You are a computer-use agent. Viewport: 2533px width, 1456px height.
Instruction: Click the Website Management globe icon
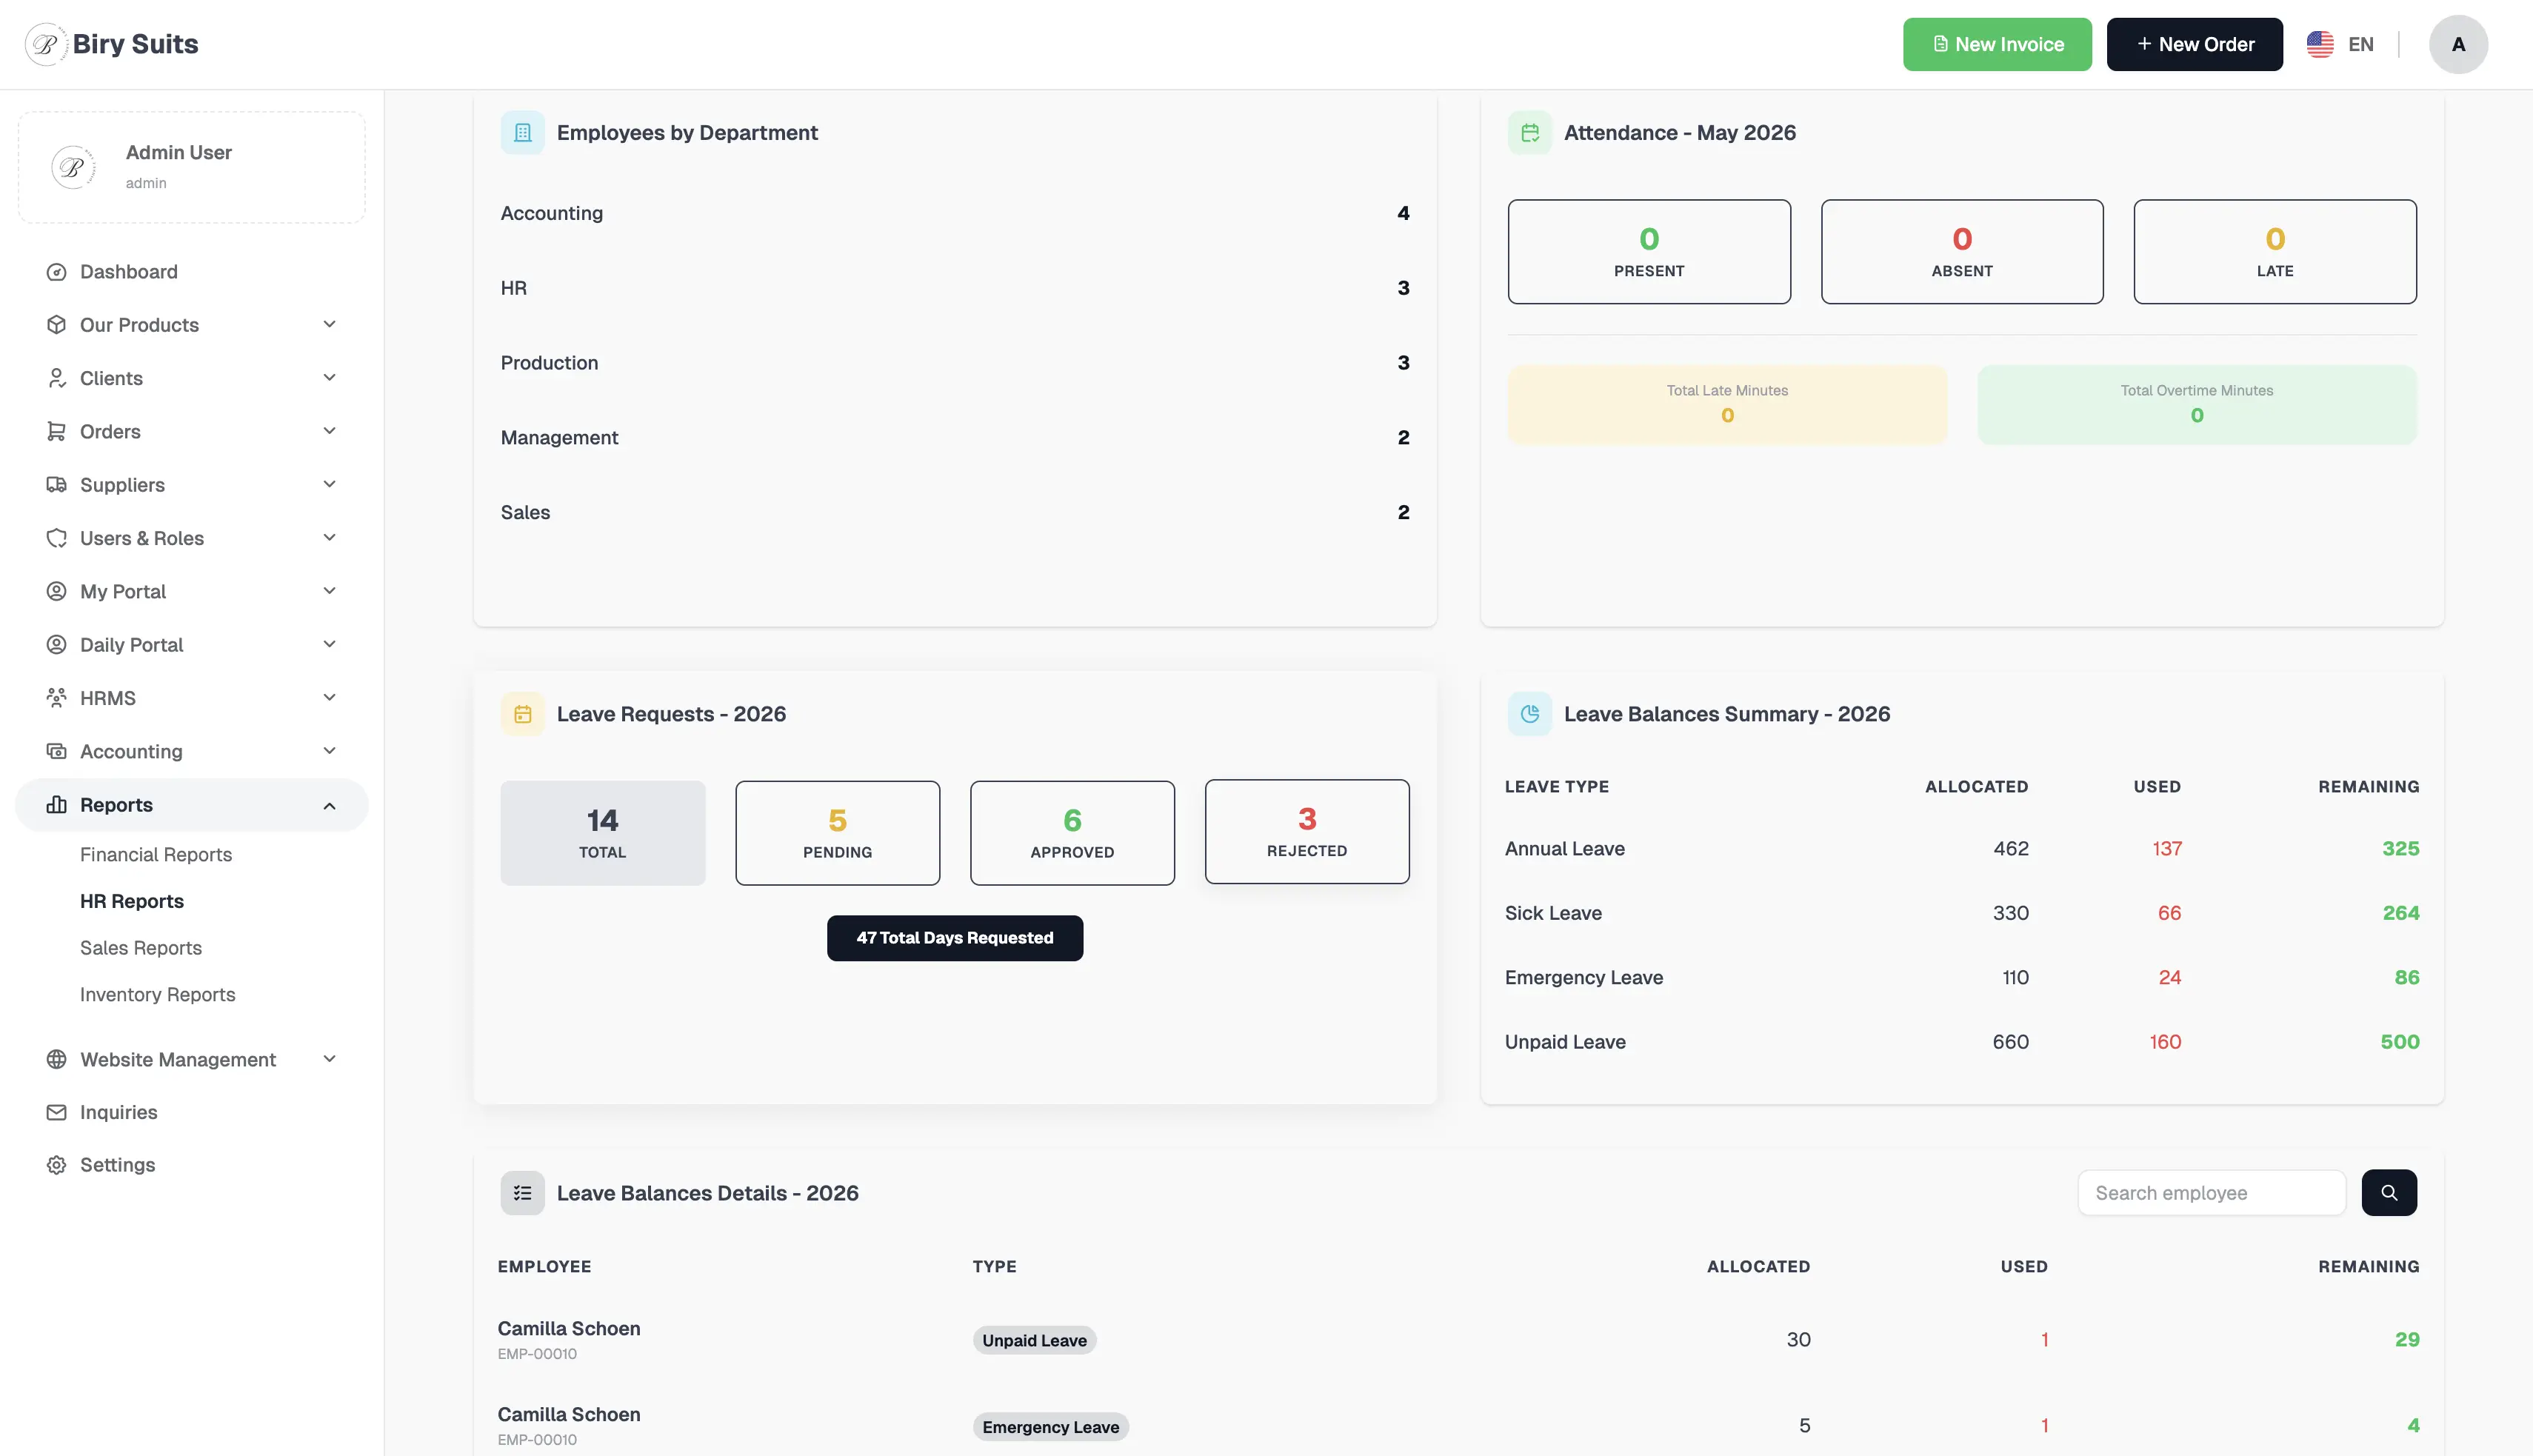click(x=57, y=1059)
